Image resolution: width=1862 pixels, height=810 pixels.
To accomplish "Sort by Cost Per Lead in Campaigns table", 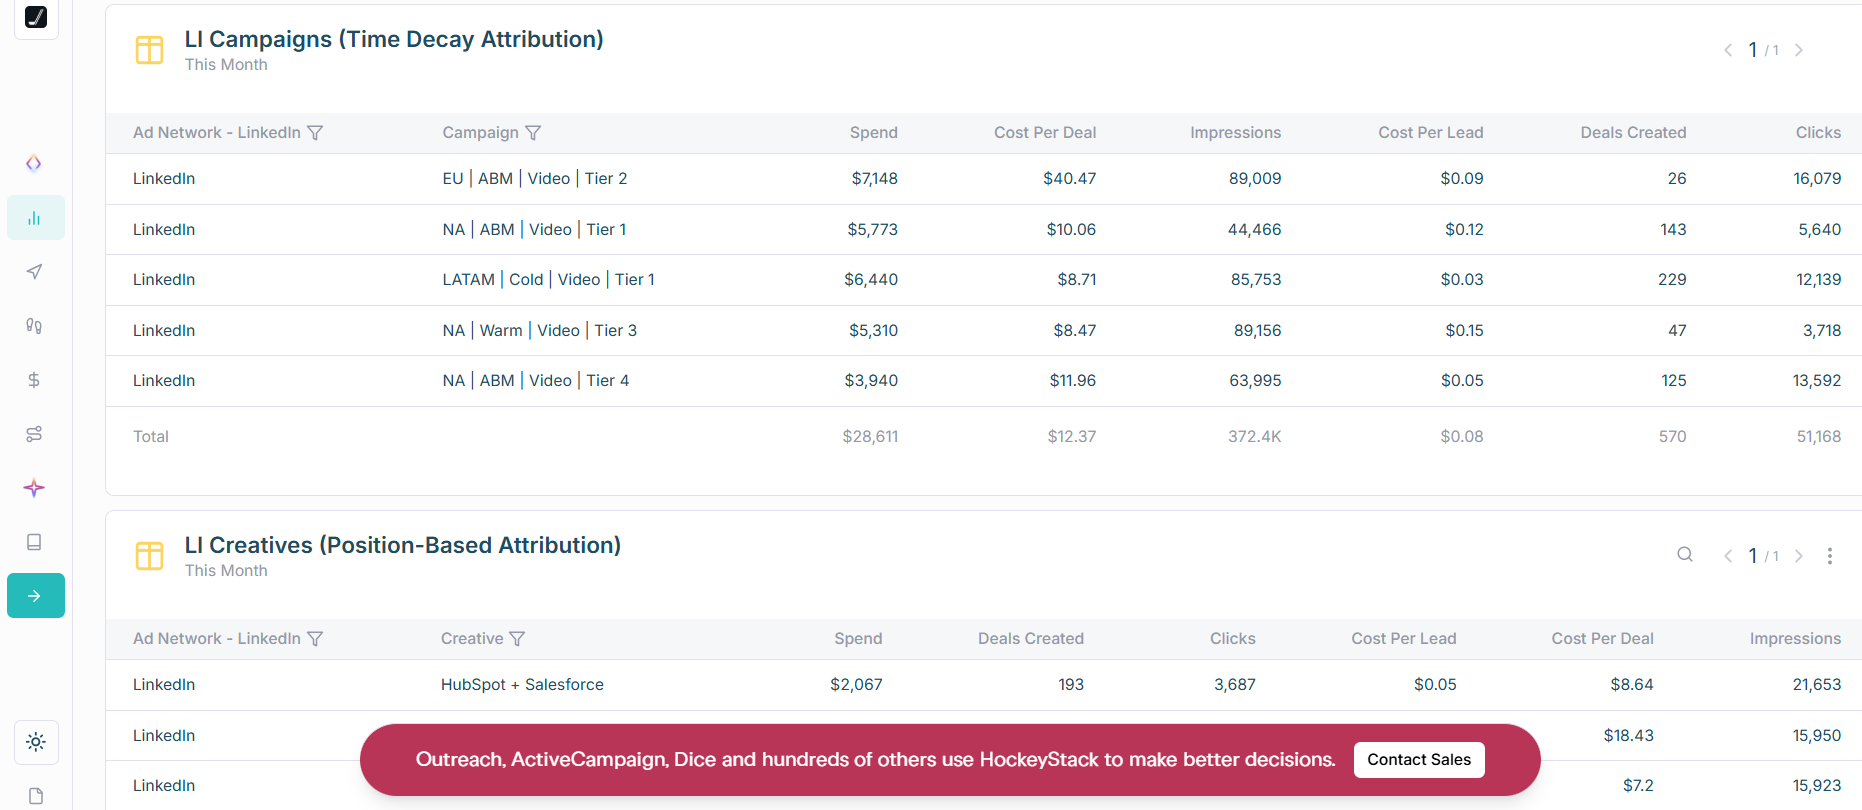I will (1431, 132).
